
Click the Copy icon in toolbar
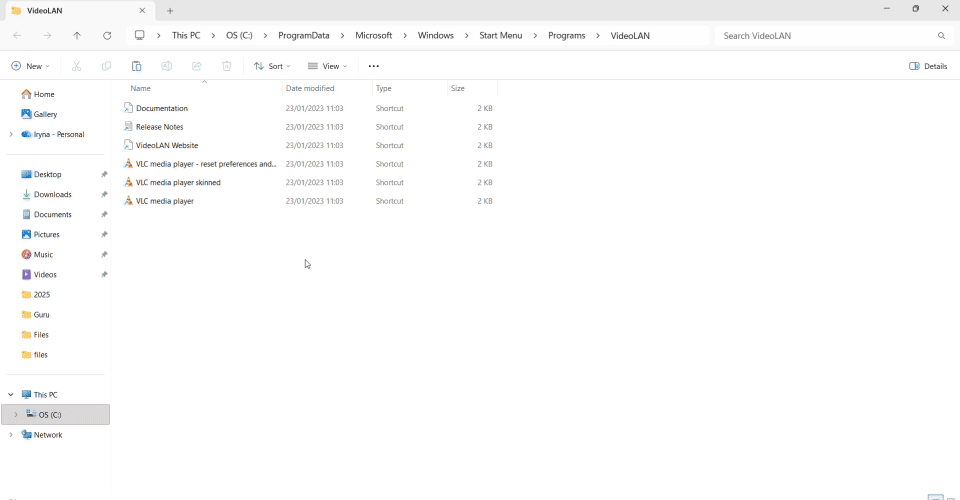tap(107, 66)
